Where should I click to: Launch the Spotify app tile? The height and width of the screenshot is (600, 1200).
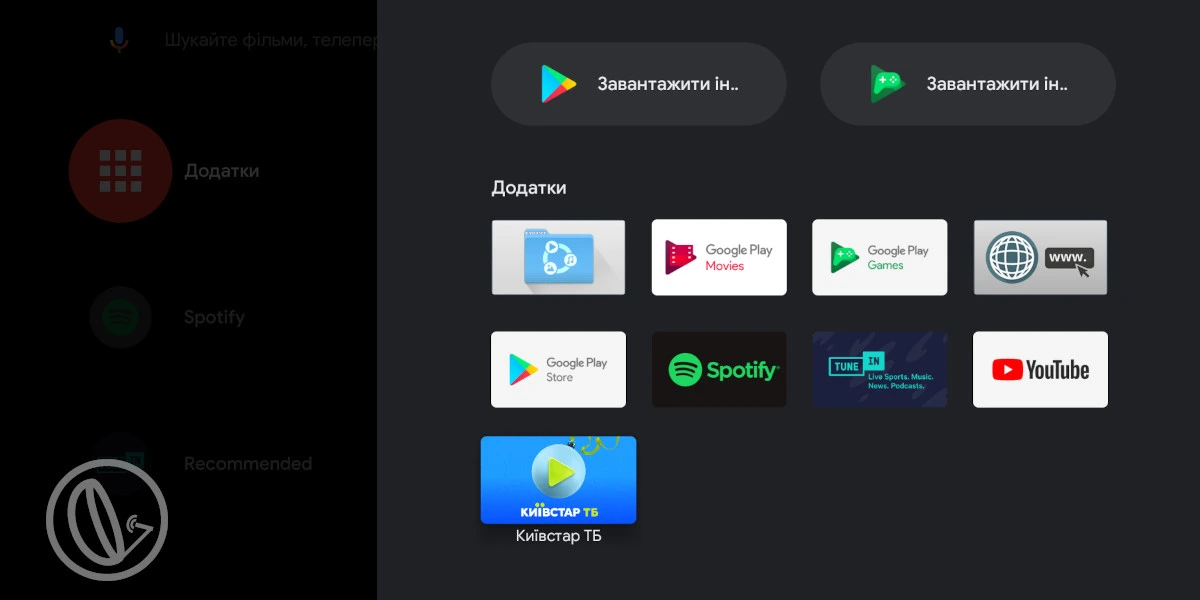point(719,370)
